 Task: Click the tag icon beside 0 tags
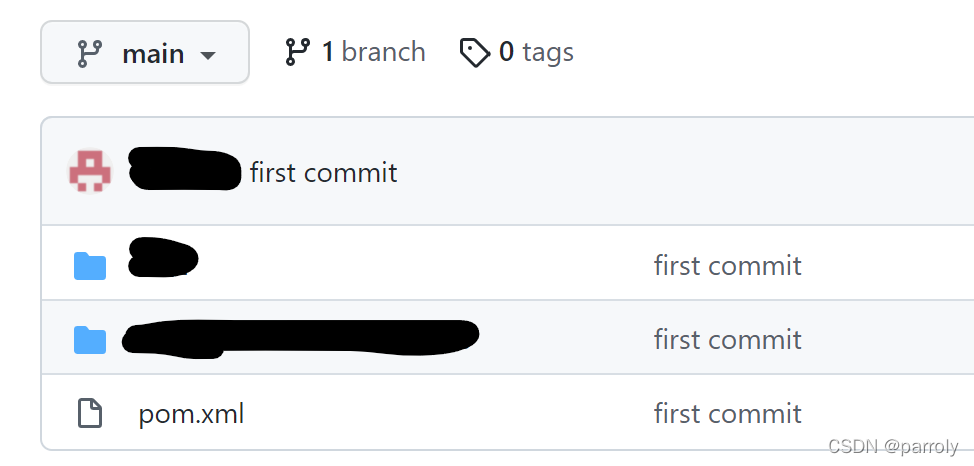(475, 52)
